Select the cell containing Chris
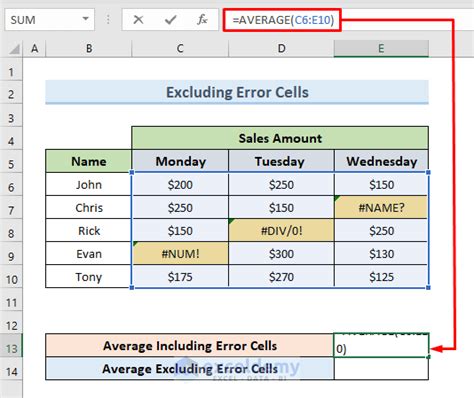This screenshot has height=398, width=474. [89, 207]
